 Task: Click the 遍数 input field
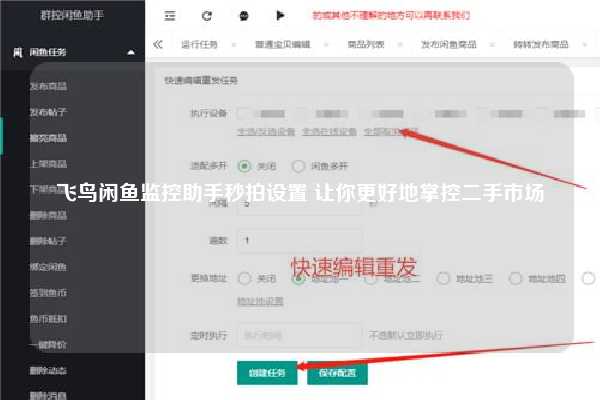(x=299, y=240)
